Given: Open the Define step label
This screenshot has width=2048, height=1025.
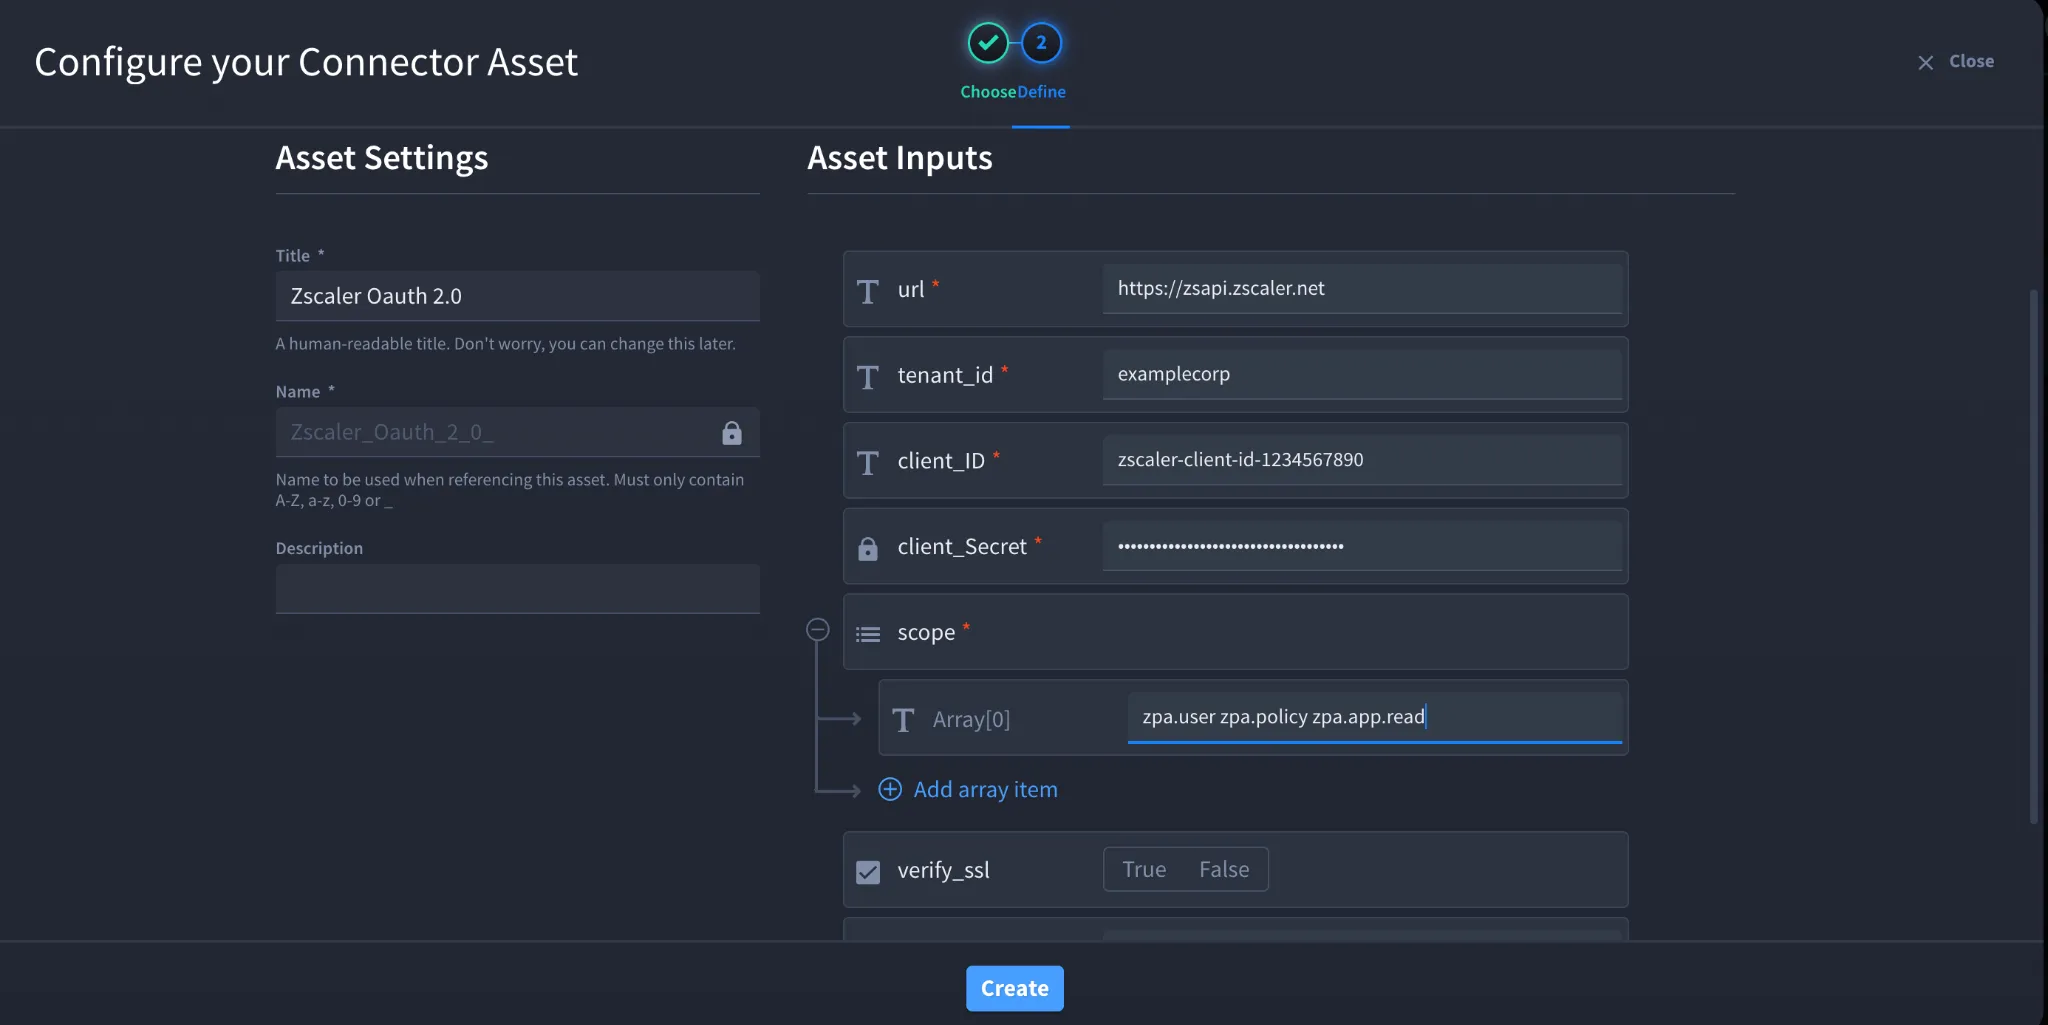Looking at the screenshot, I should 1042,92.
